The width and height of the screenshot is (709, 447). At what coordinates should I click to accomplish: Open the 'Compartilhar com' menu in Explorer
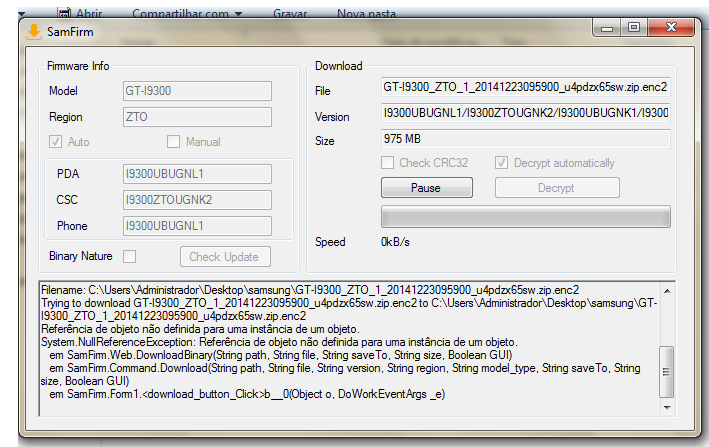click(x=187, y=14)
